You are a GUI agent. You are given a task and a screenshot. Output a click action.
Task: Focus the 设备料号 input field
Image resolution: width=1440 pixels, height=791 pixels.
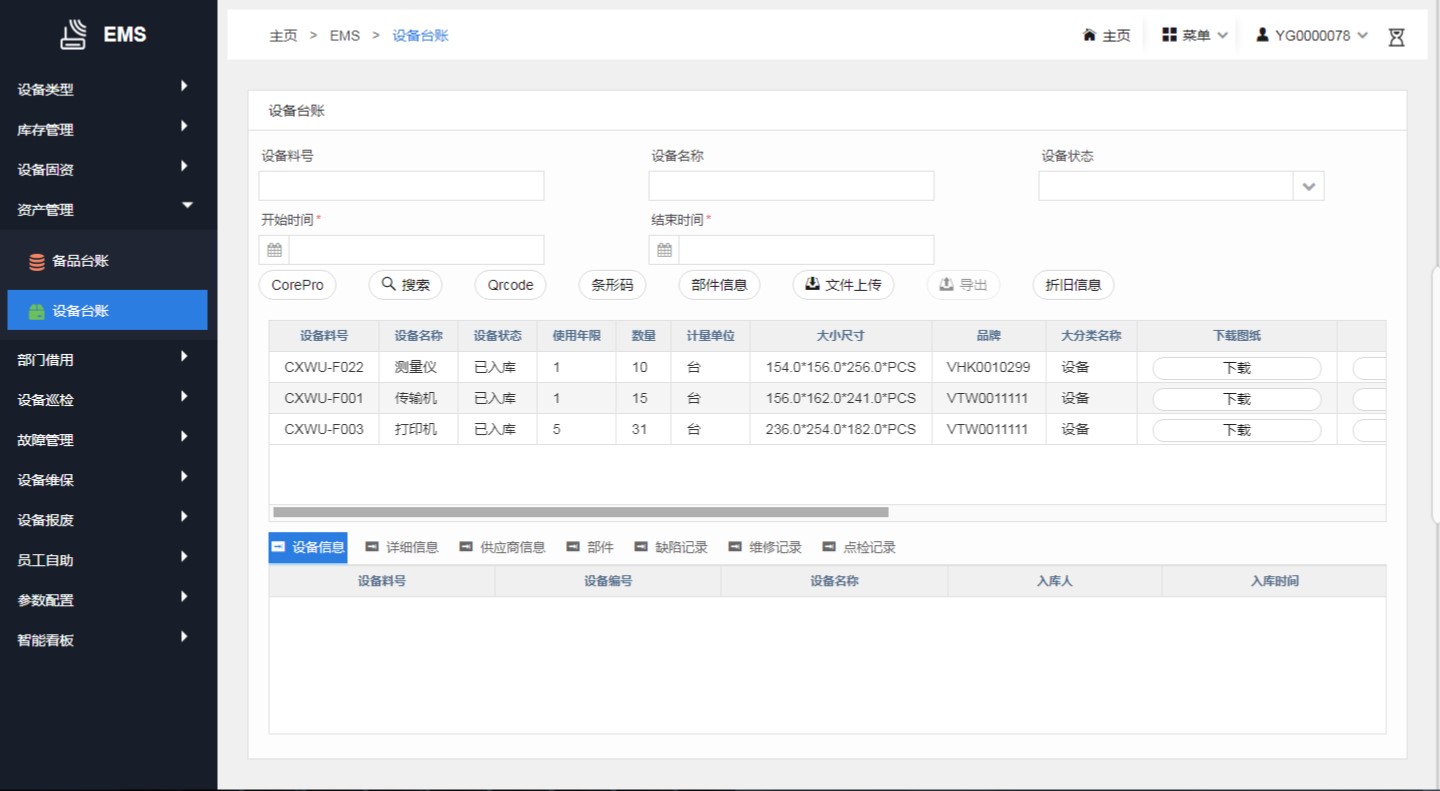[401, 186]
